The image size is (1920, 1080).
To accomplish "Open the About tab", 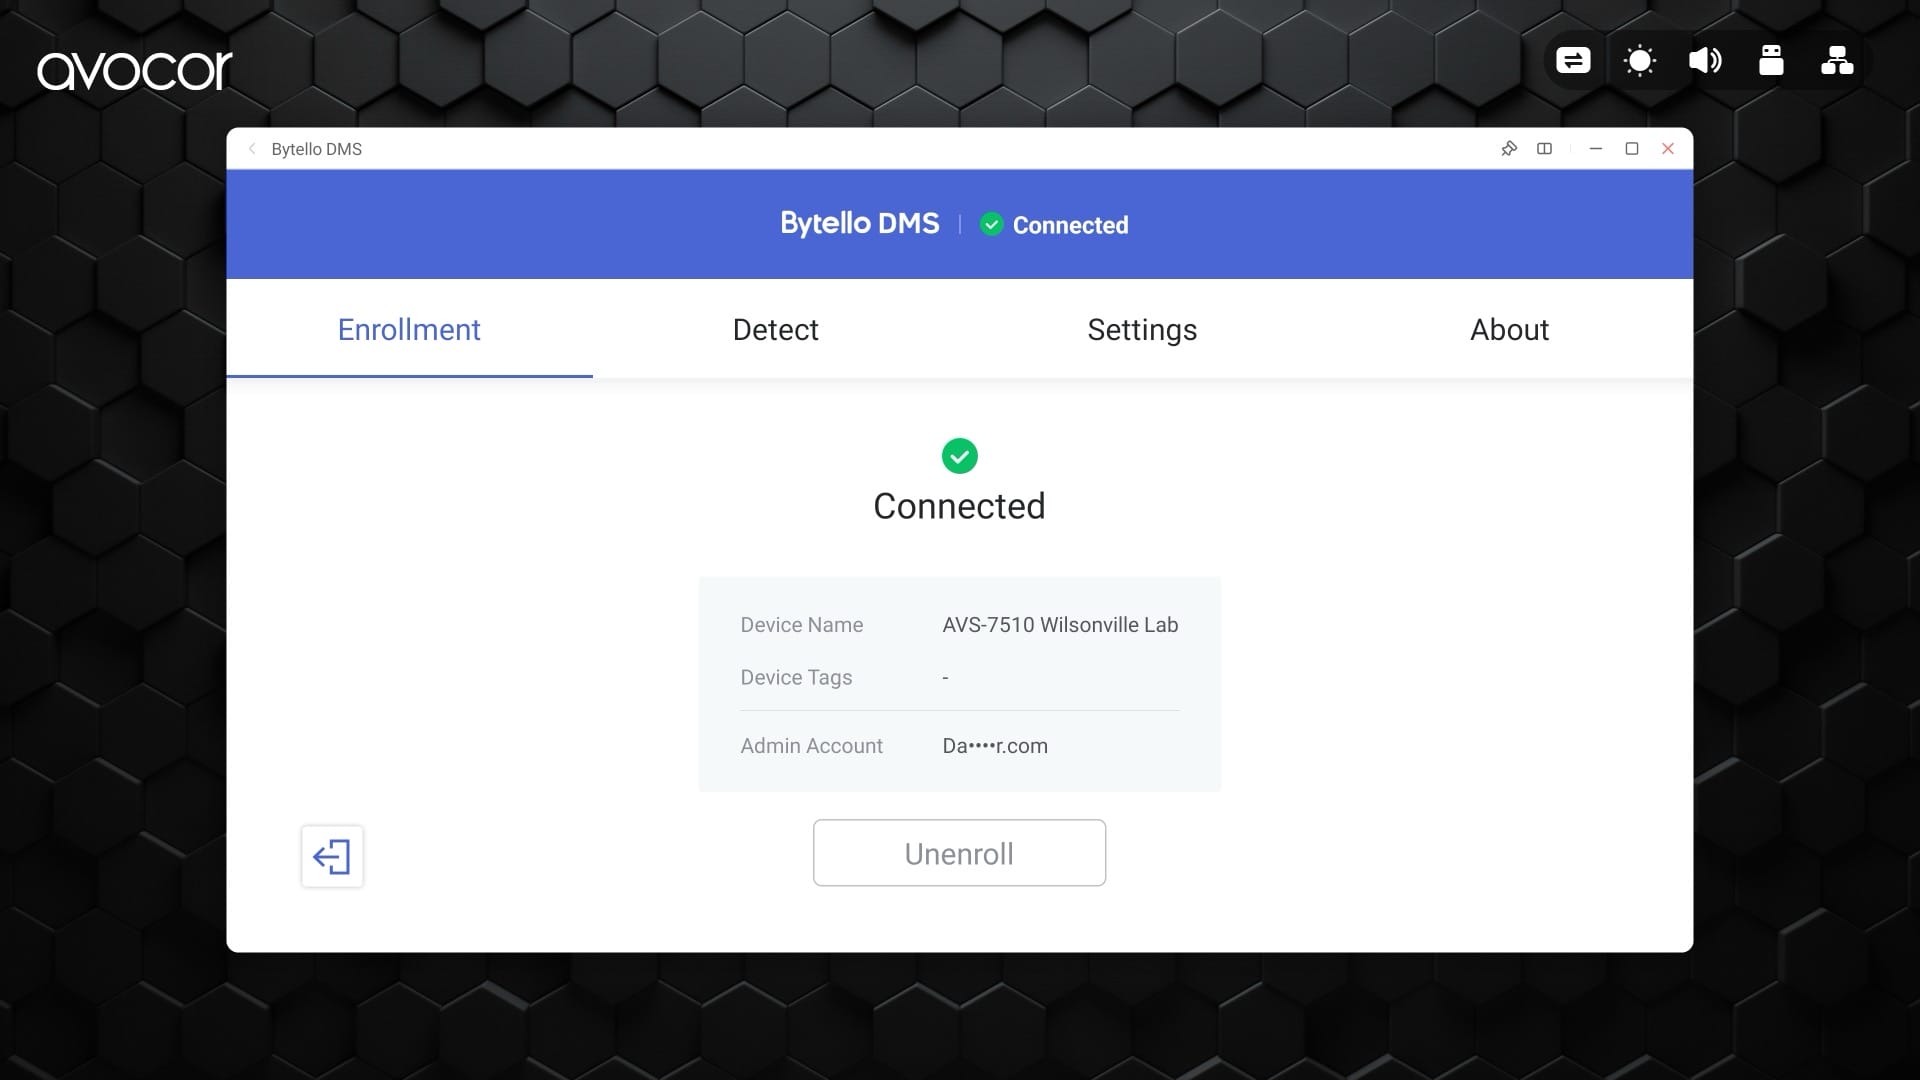I will click(1509, 329).
